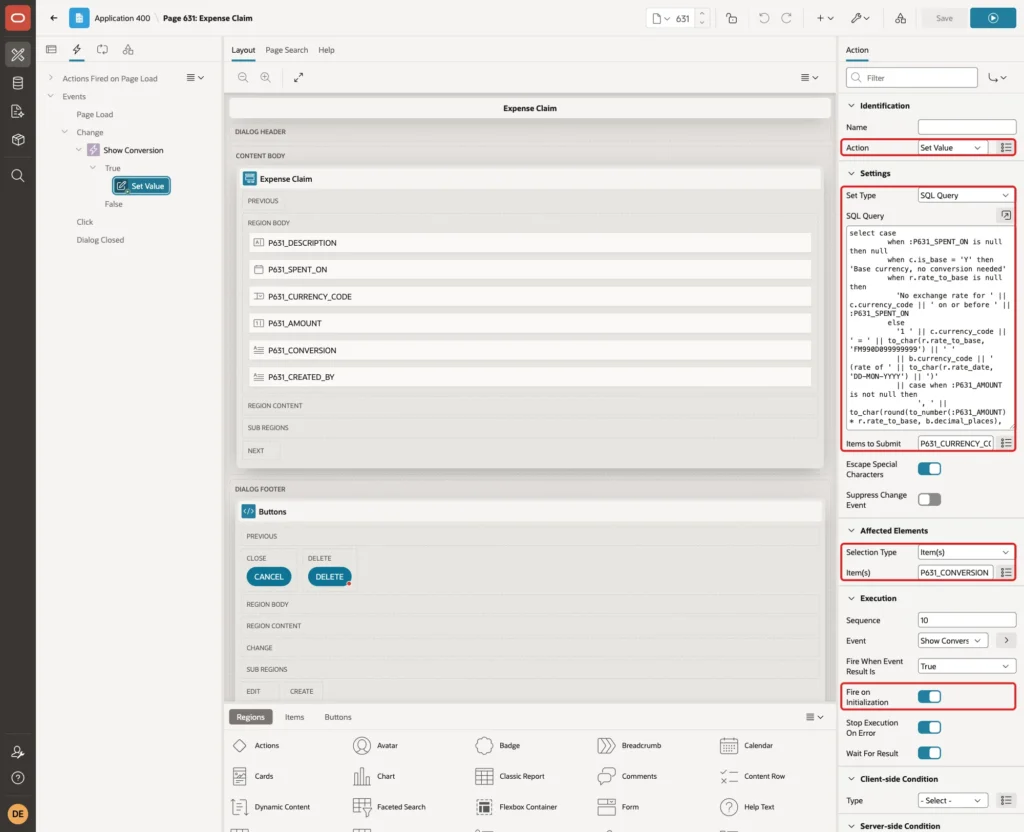Toggle Wait For Result switch
Screen dimensions: 1024x832
(x=929, y=753)
